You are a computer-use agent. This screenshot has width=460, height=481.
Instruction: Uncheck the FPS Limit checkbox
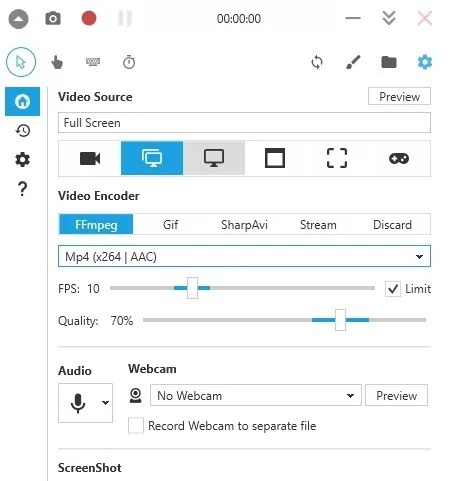click(393, 289)
